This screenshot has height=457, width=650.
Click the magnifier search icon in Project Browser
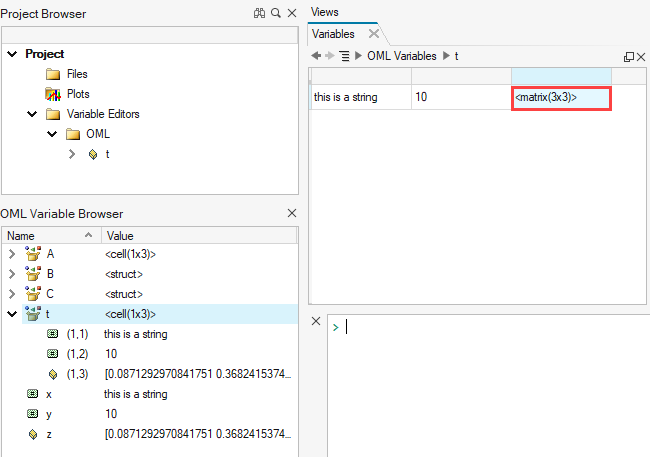pos(275,14)
